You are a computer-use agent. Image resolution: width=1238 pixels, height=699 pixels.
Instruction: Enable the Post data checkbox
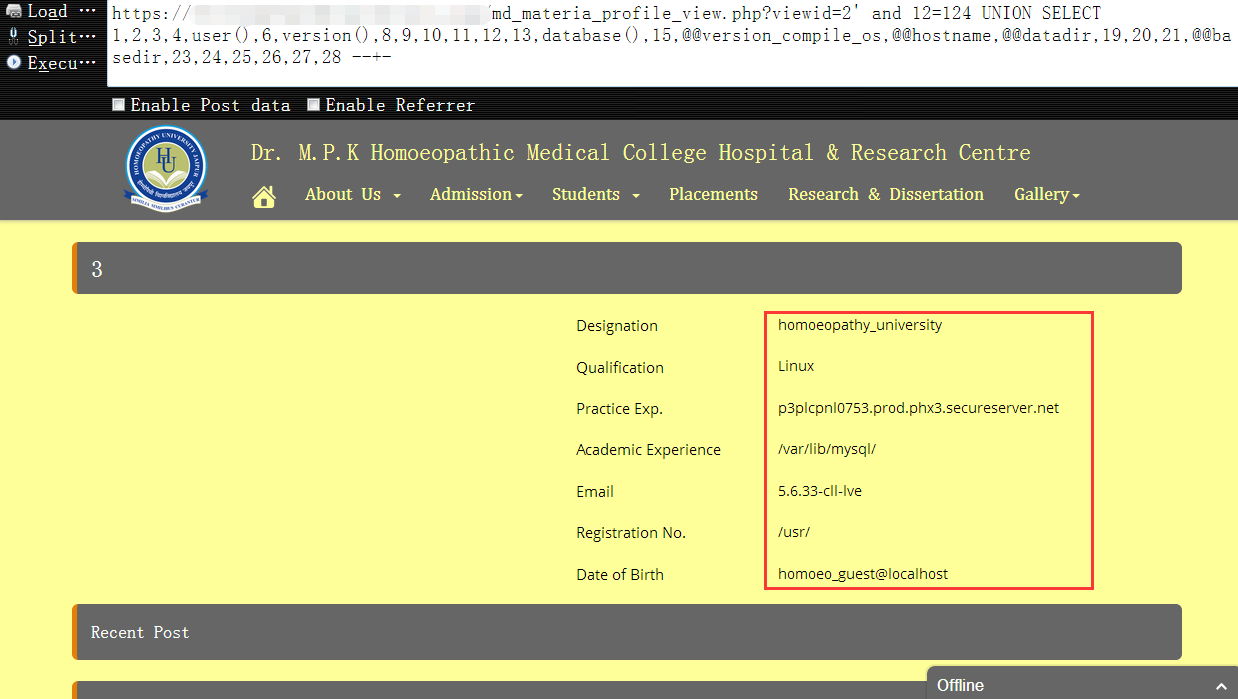119,105
